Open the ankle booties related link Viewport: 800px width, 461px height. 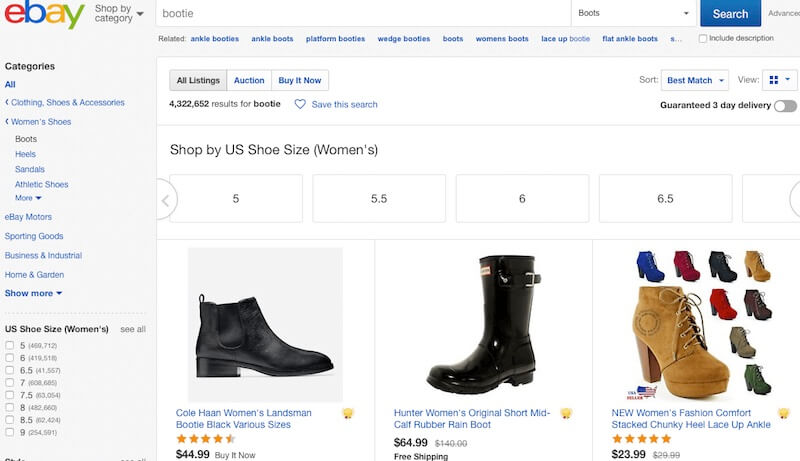pyautogui.click(x=215, y=39)
